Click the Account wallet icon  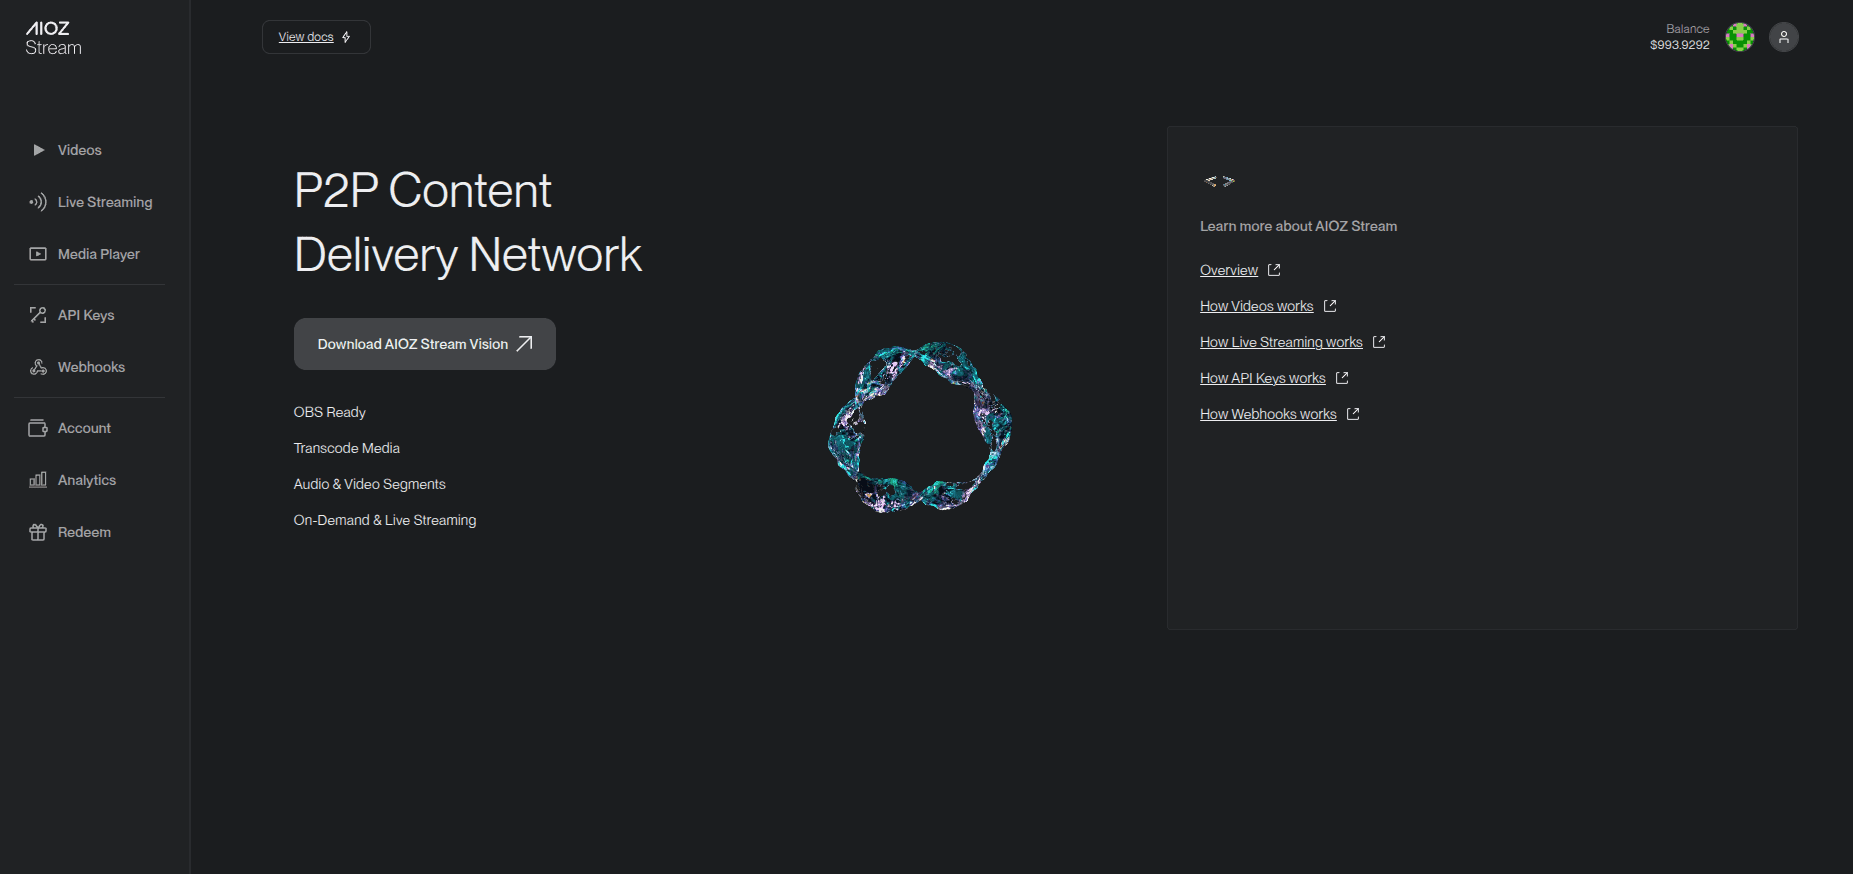pos(38,428)
